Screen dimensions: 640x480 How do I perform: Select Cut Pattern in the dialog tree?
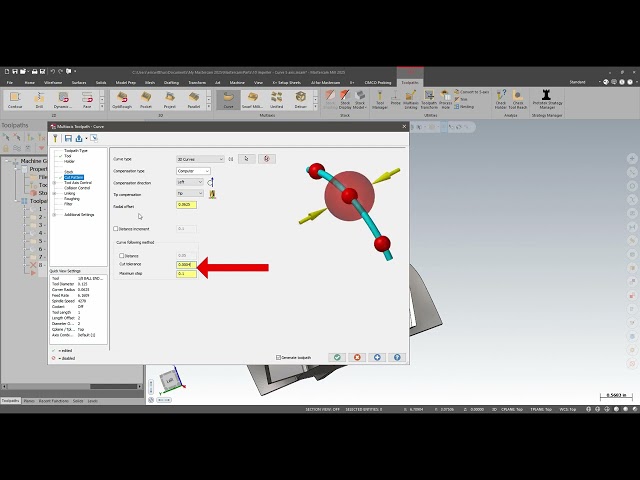[x=74, y=178]
